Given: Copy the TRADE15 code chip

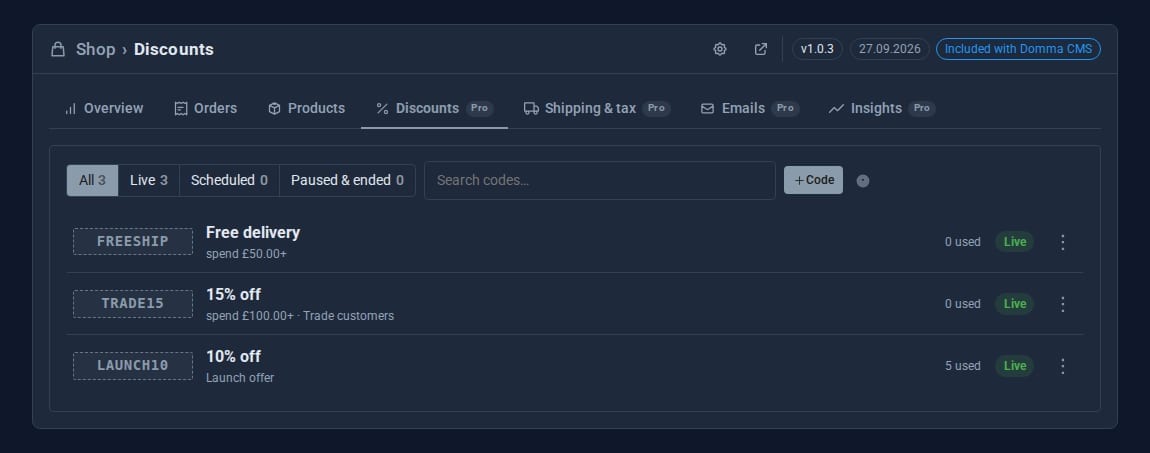Looking at the screenshot, I should pyautogui.click(x=133, y=303).
